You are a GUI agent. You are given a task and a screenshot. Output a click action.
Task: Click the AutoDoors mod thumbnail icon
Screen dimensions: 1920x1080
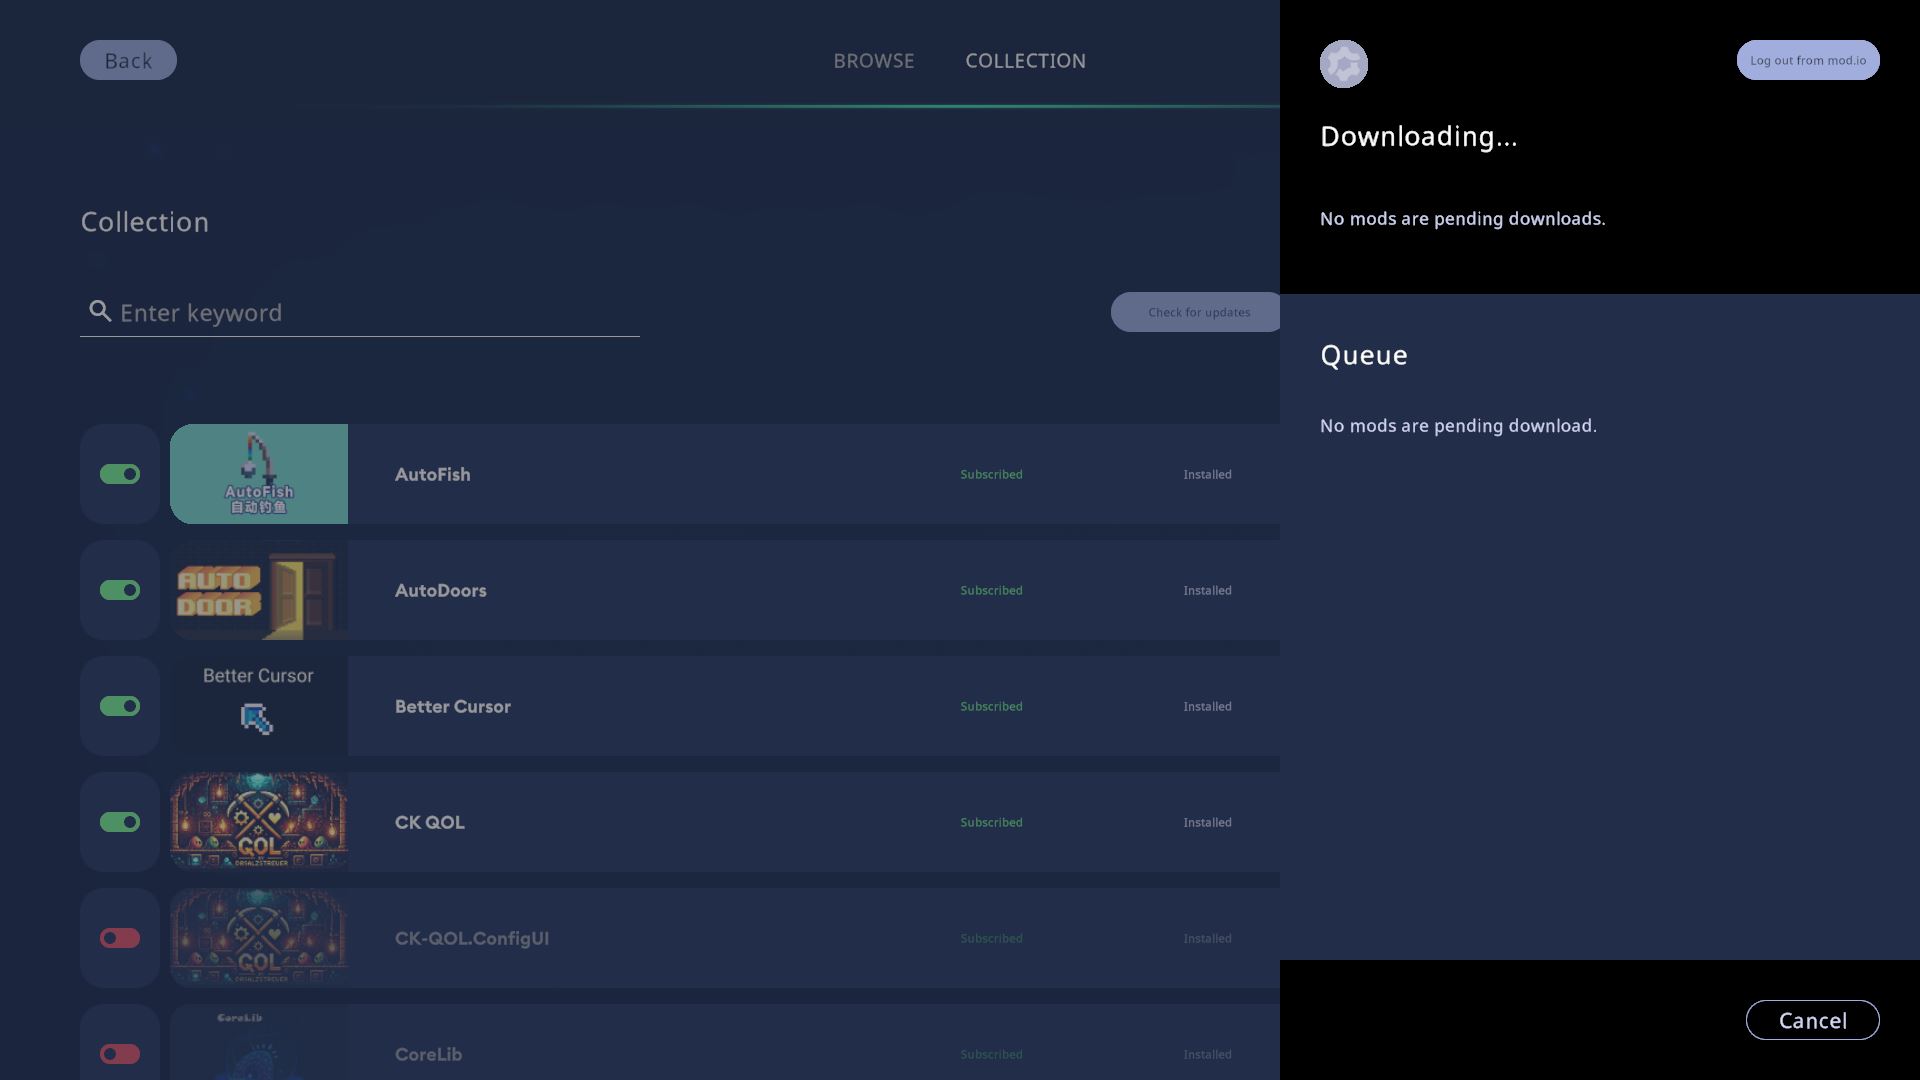(258, 589)
